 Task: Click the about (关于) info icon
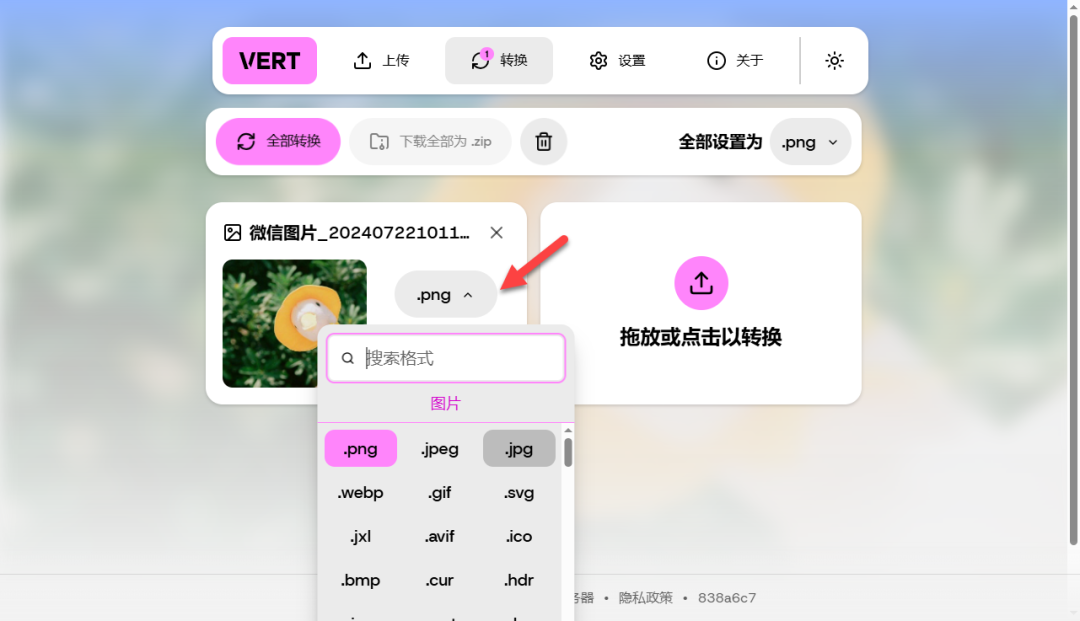tap(716, 61)
